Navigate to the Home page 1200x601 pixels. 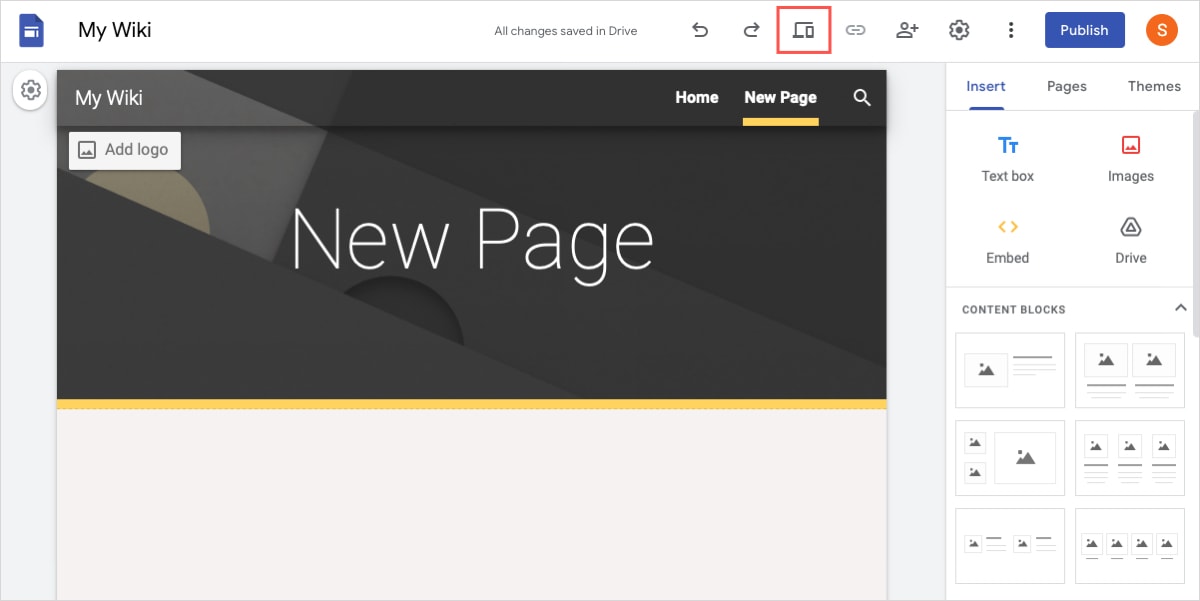(x=697, y=97)
